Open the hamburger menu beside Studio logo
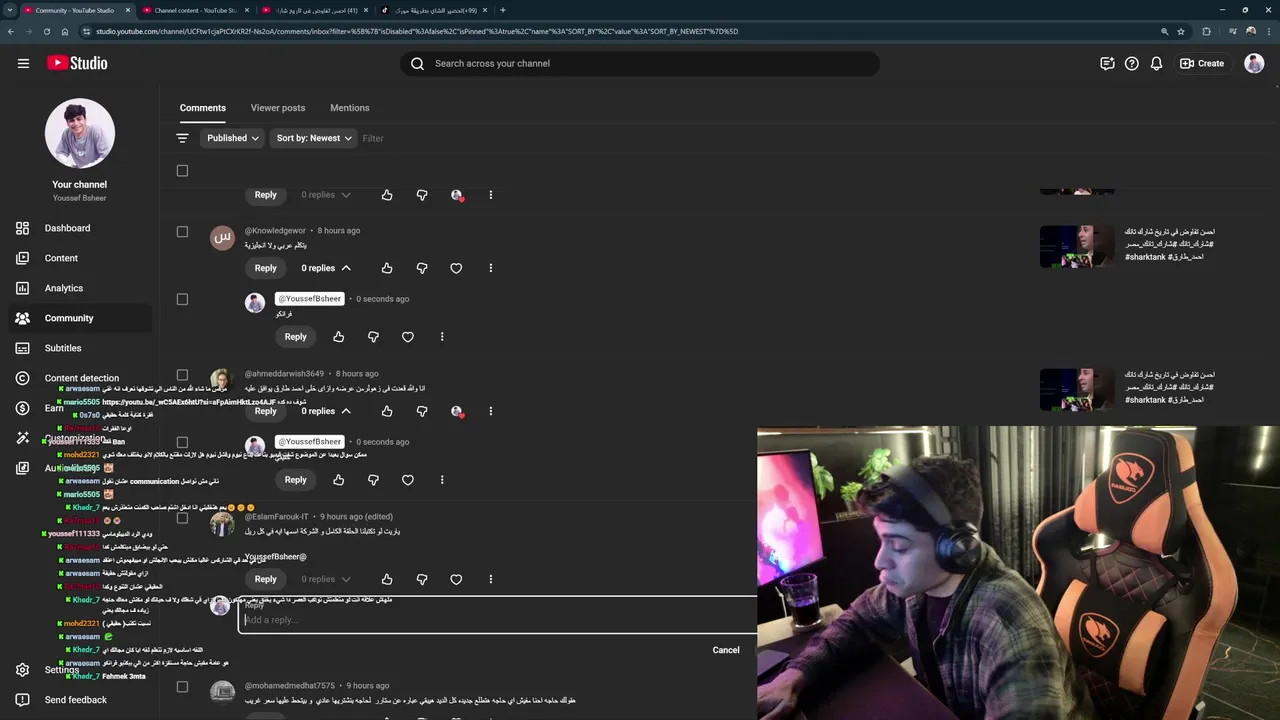1280x720 pixels. (x=23, y=63)
